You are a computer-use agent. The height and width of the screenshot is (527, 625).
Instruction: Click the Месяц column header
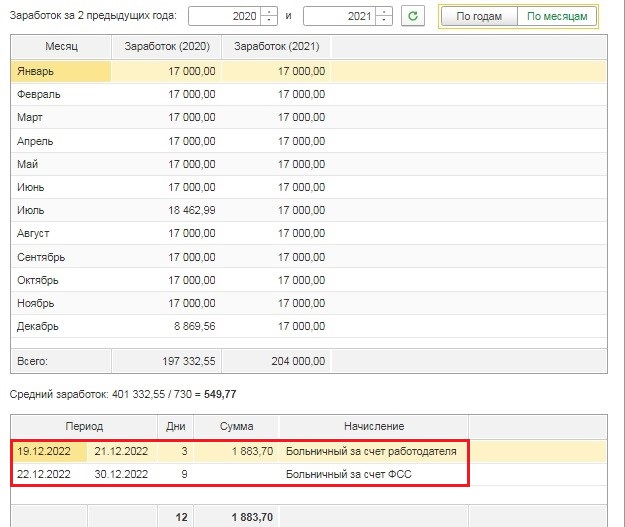61,47
